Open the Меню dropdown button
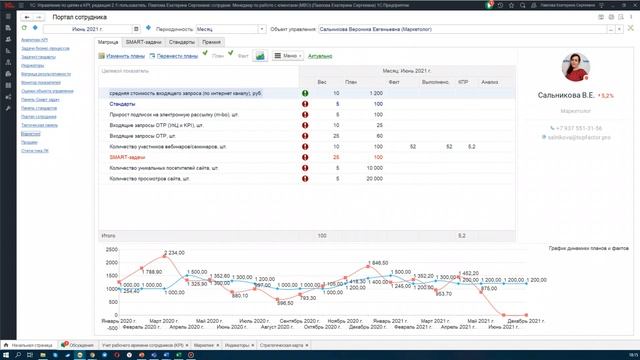 click(288, 56)
